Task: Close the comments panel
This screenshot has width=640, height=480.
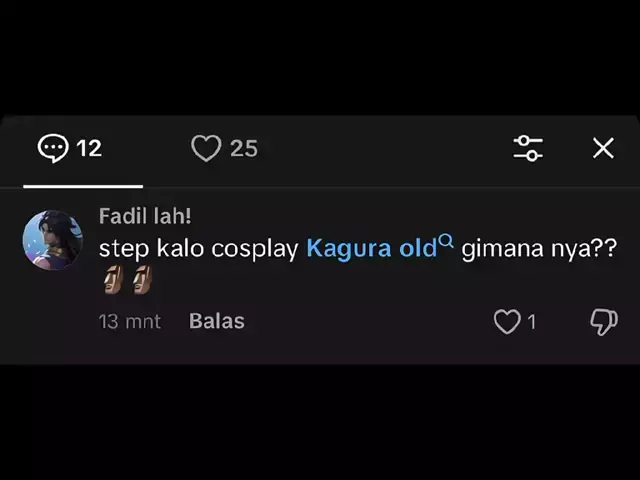Action: (x=603, y=148)
